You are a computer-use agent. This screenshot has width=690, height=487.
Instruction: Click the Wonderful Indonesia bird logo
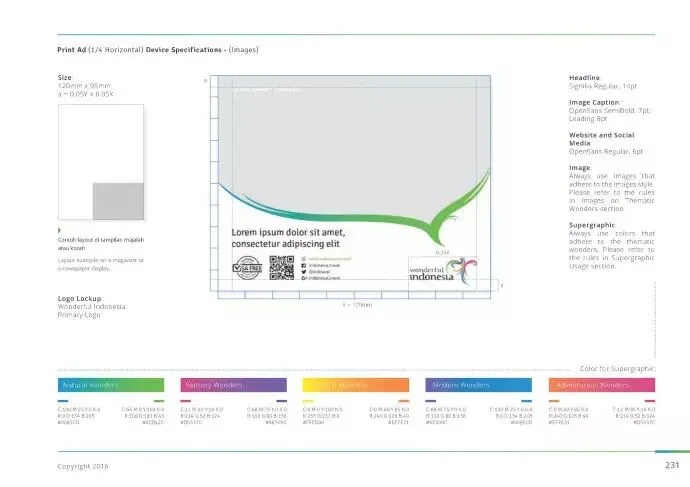coord(443,271)
